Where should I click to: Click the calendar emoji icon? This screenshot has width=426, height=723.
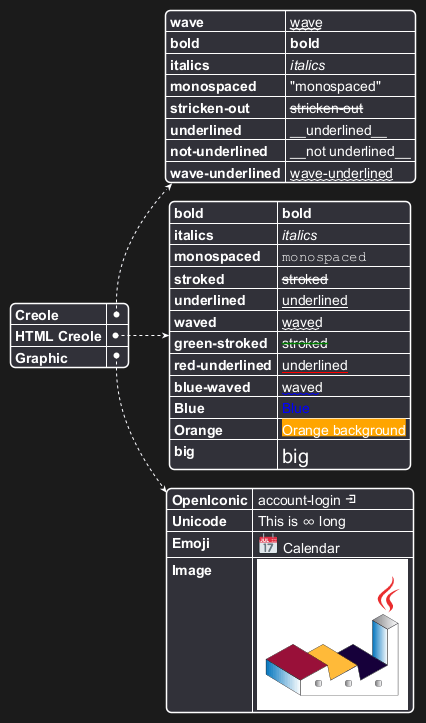[x=268, y=544]
